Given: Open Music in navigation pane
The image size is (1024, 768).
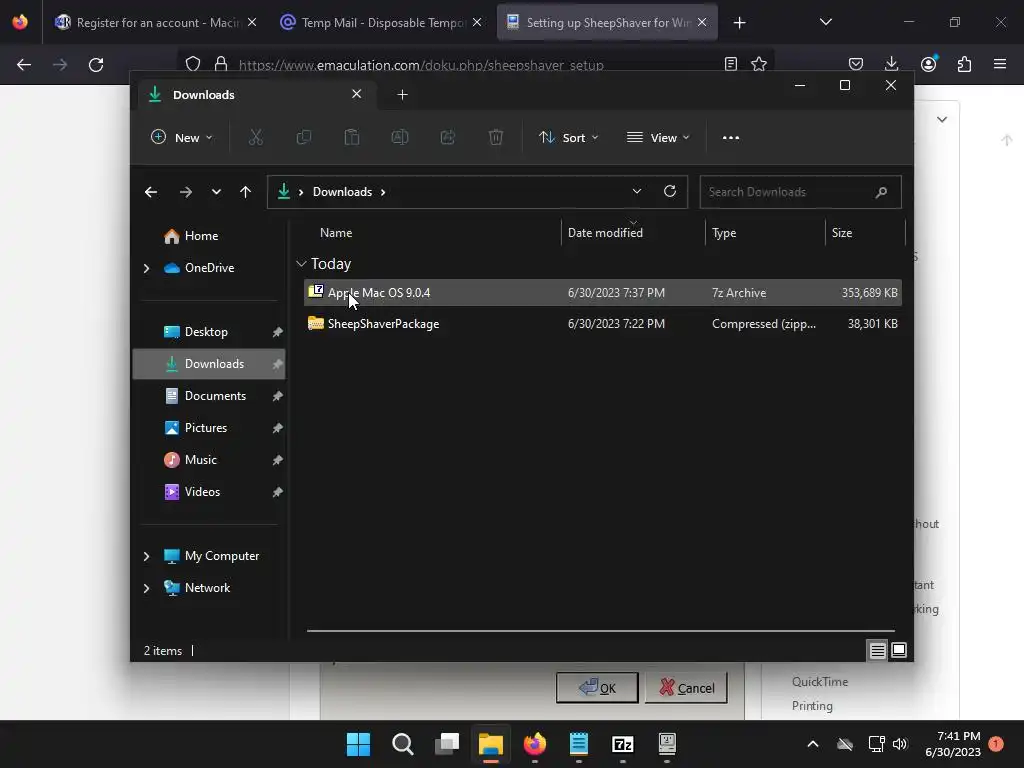Looking at the screenshot, I should tap(209, 460).
